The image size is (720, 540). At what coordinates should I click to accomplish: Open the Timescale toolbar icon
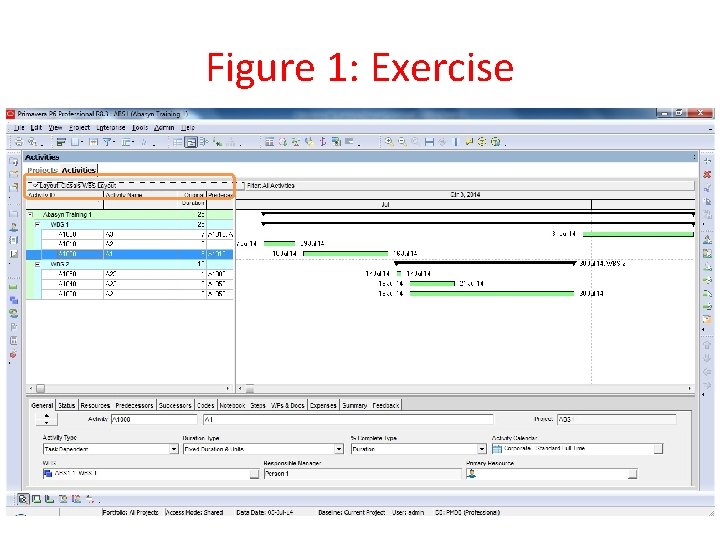click(x=93, y=142)
